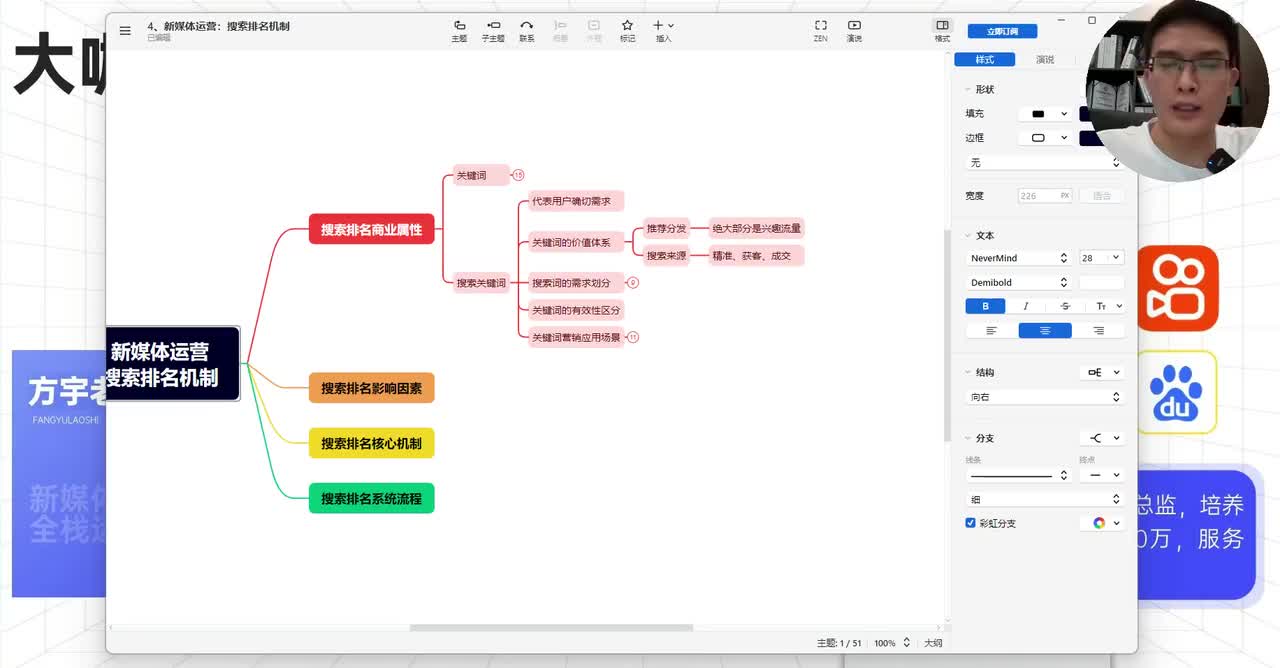The width and height of the screenshot is (1280, 668).
Task: Open the branch thickness 细 dropdown
Action: tap(1045, 499)
